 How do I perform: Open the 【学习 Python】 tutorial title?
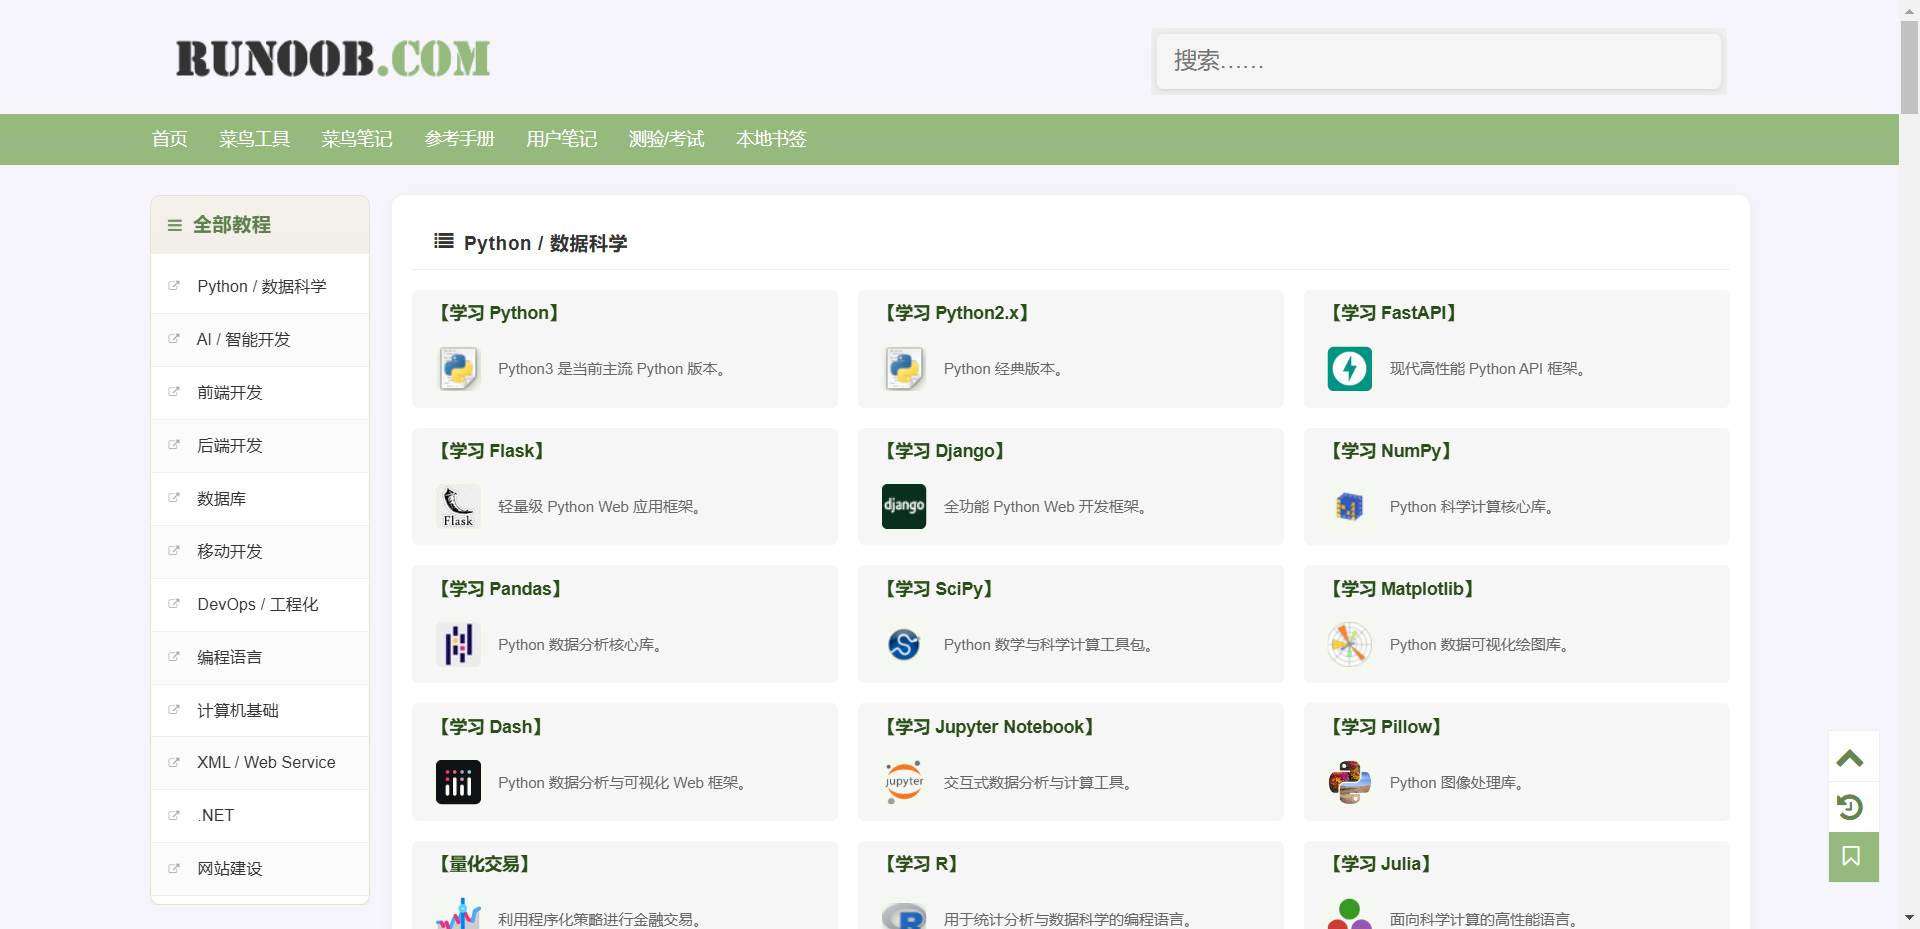(499, 313)
